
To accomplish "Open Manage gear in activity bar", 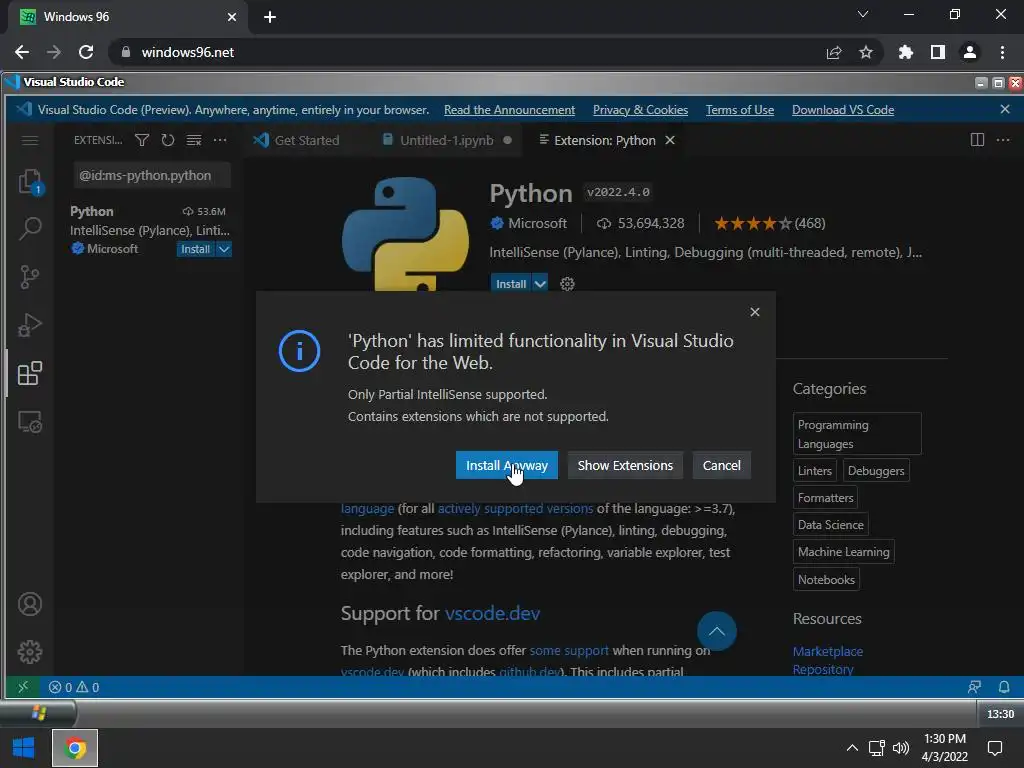I will (x=29, y=652).
